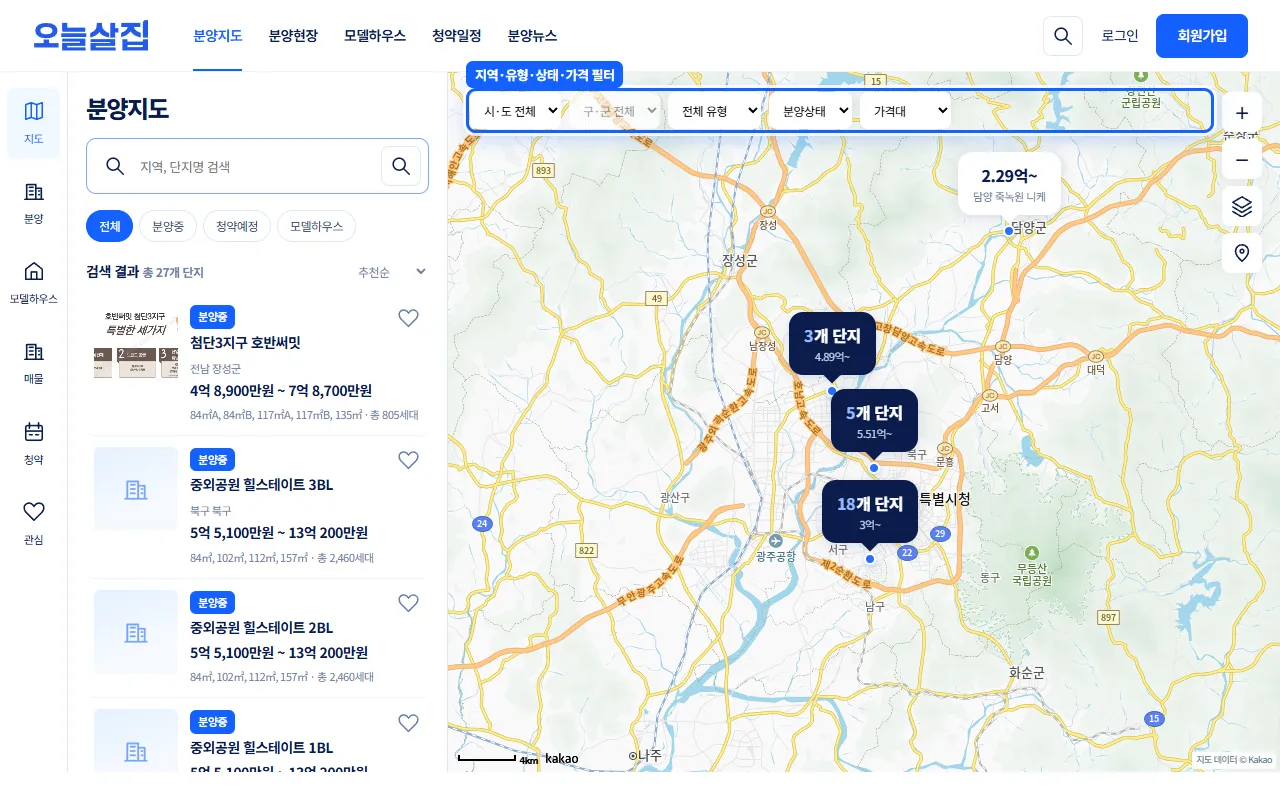
Task: Click the my location pin control
Action: click(x=1242, y=253)
